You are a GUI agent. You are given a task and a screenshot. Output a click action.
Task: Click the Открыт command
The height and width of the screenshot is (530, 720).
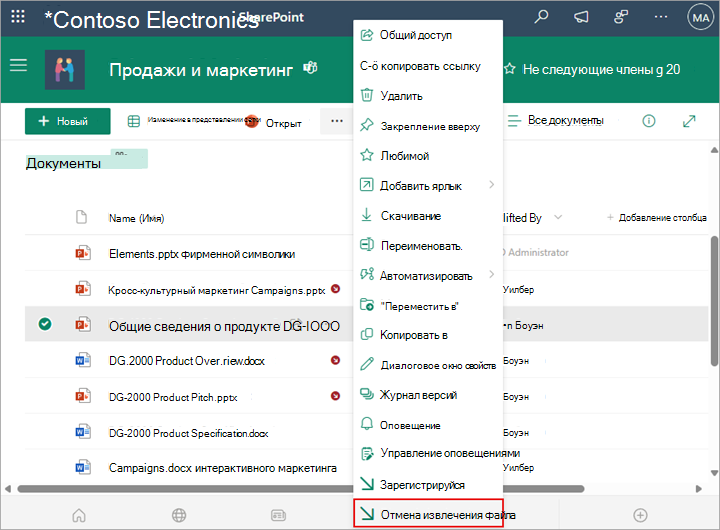click(283, 124)
